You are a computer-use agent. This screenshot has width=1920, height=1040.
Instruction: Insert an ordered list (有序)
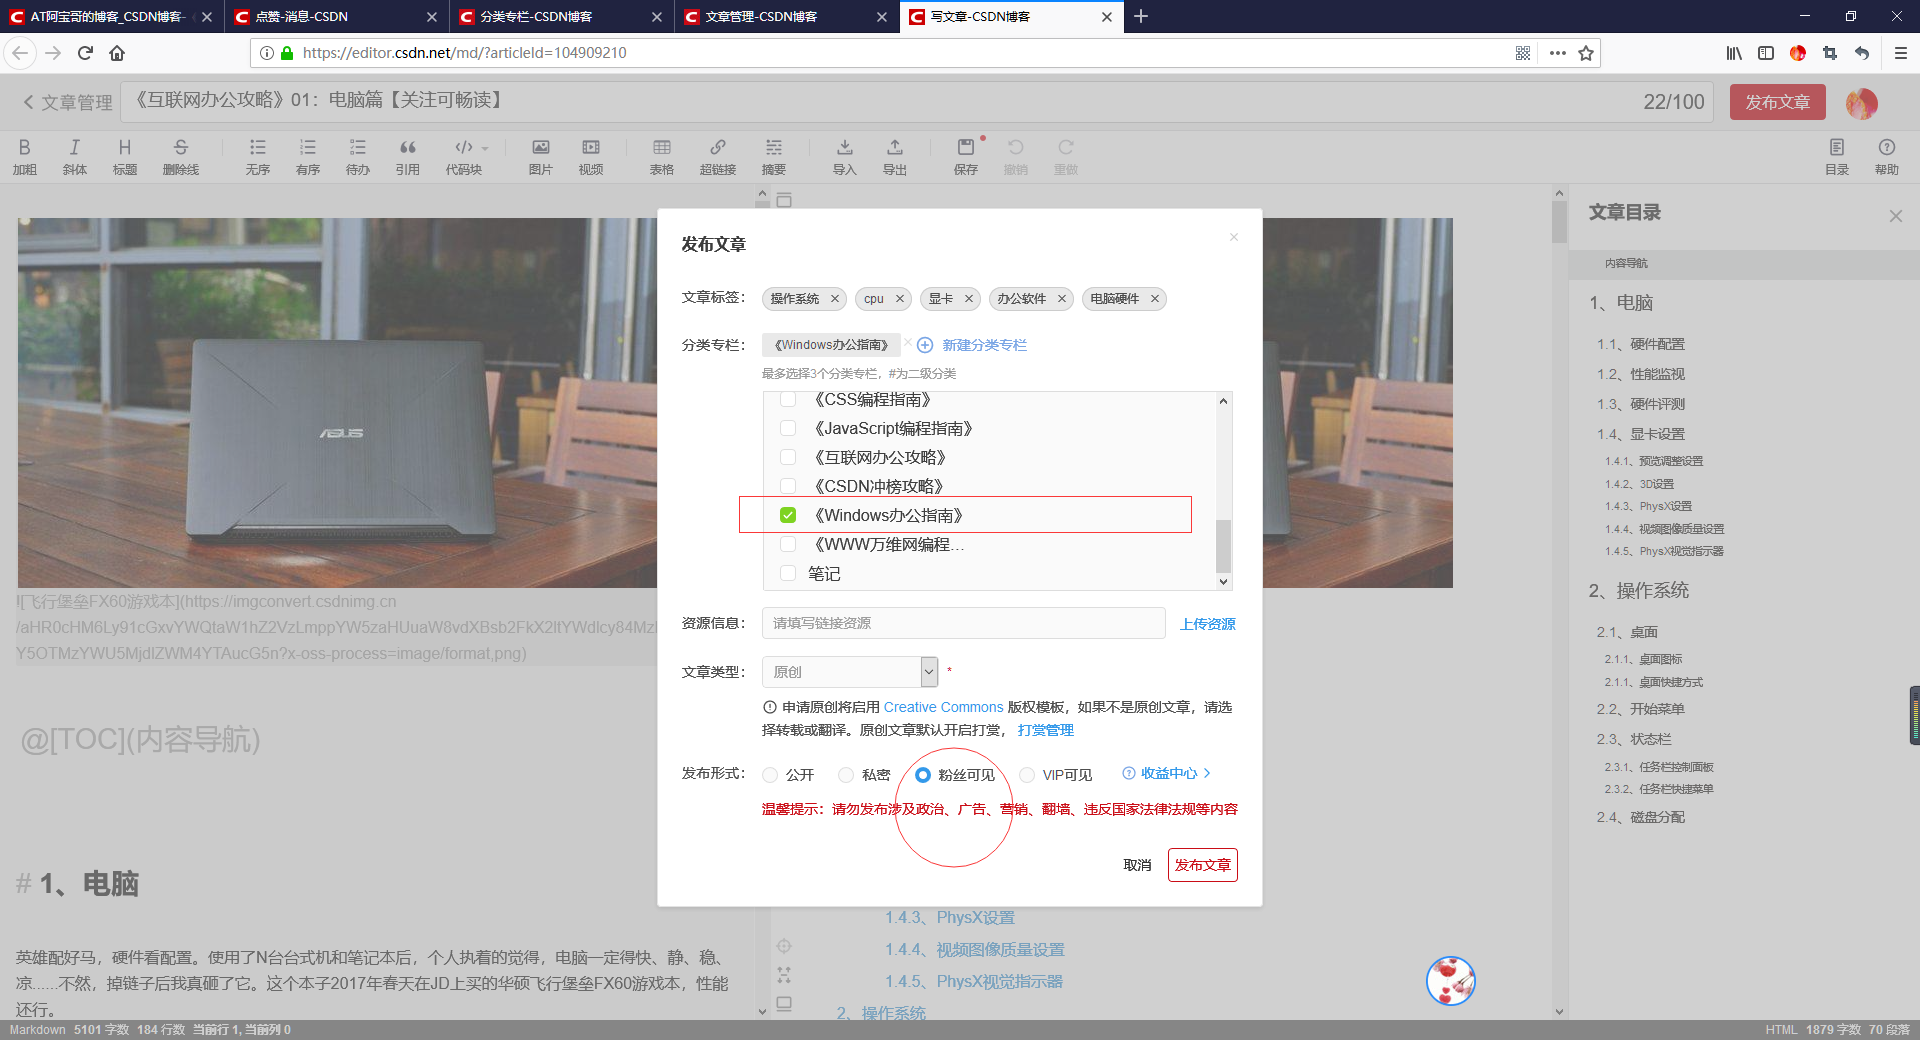308,157
